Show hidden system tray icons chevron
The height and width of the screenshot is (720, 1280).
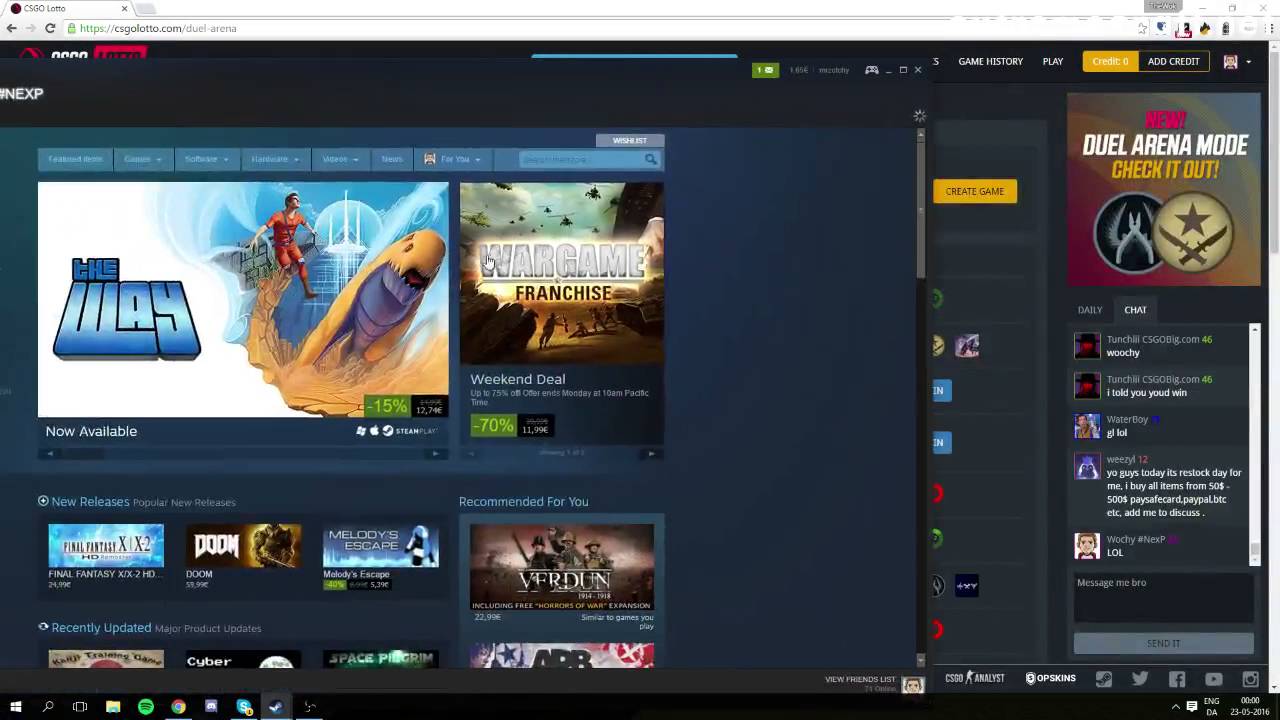point(1176,707)
